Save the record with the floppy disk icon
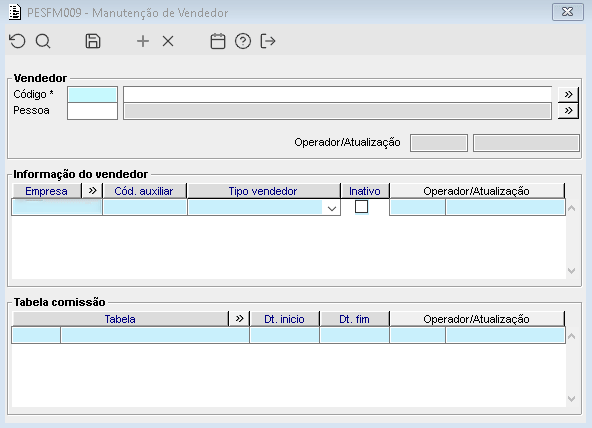 click(93, 41)
